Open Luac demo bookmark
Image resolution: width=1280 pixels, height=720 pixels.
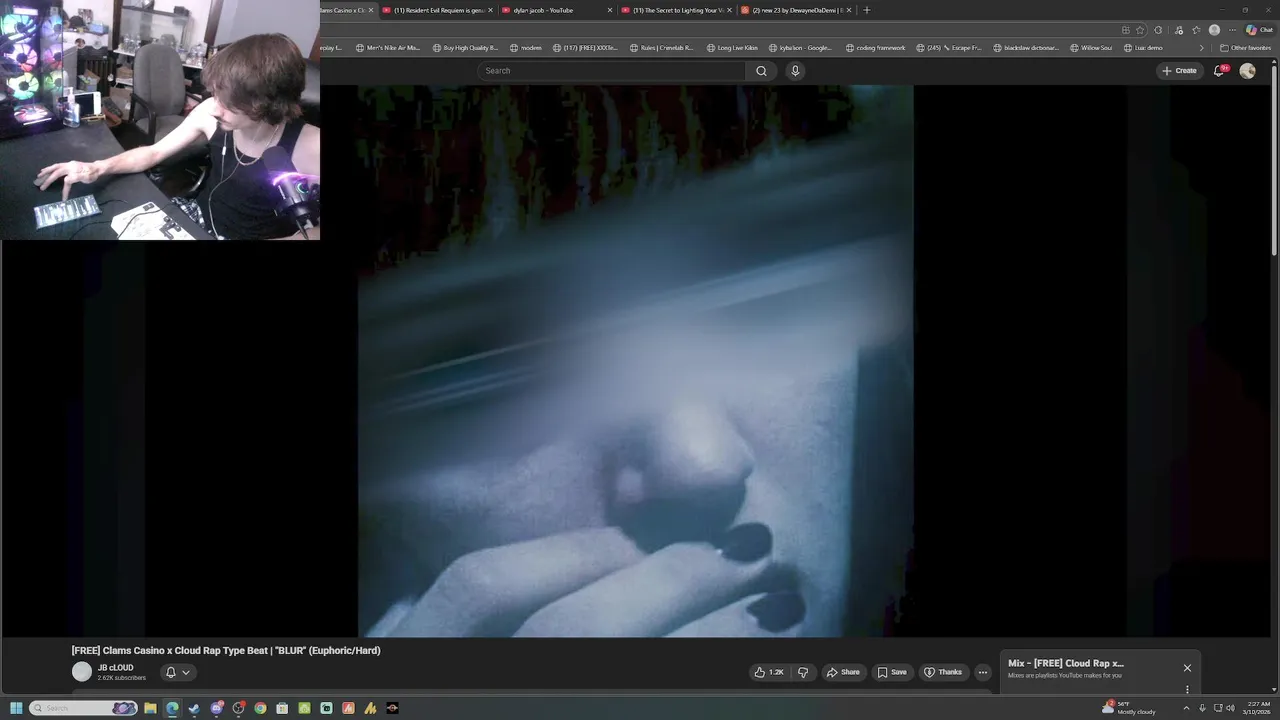[1143, 48]
